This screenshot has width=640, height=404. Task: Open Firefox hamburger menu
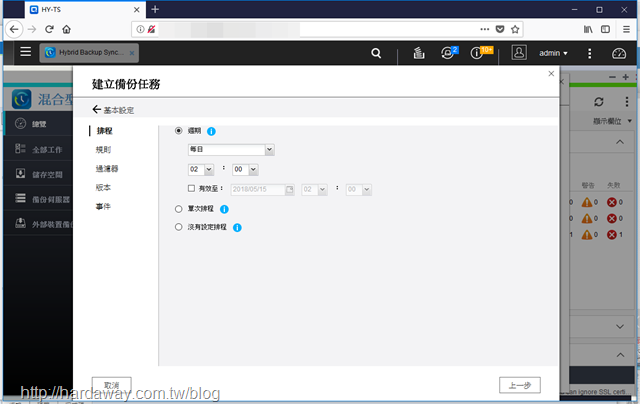626,29
